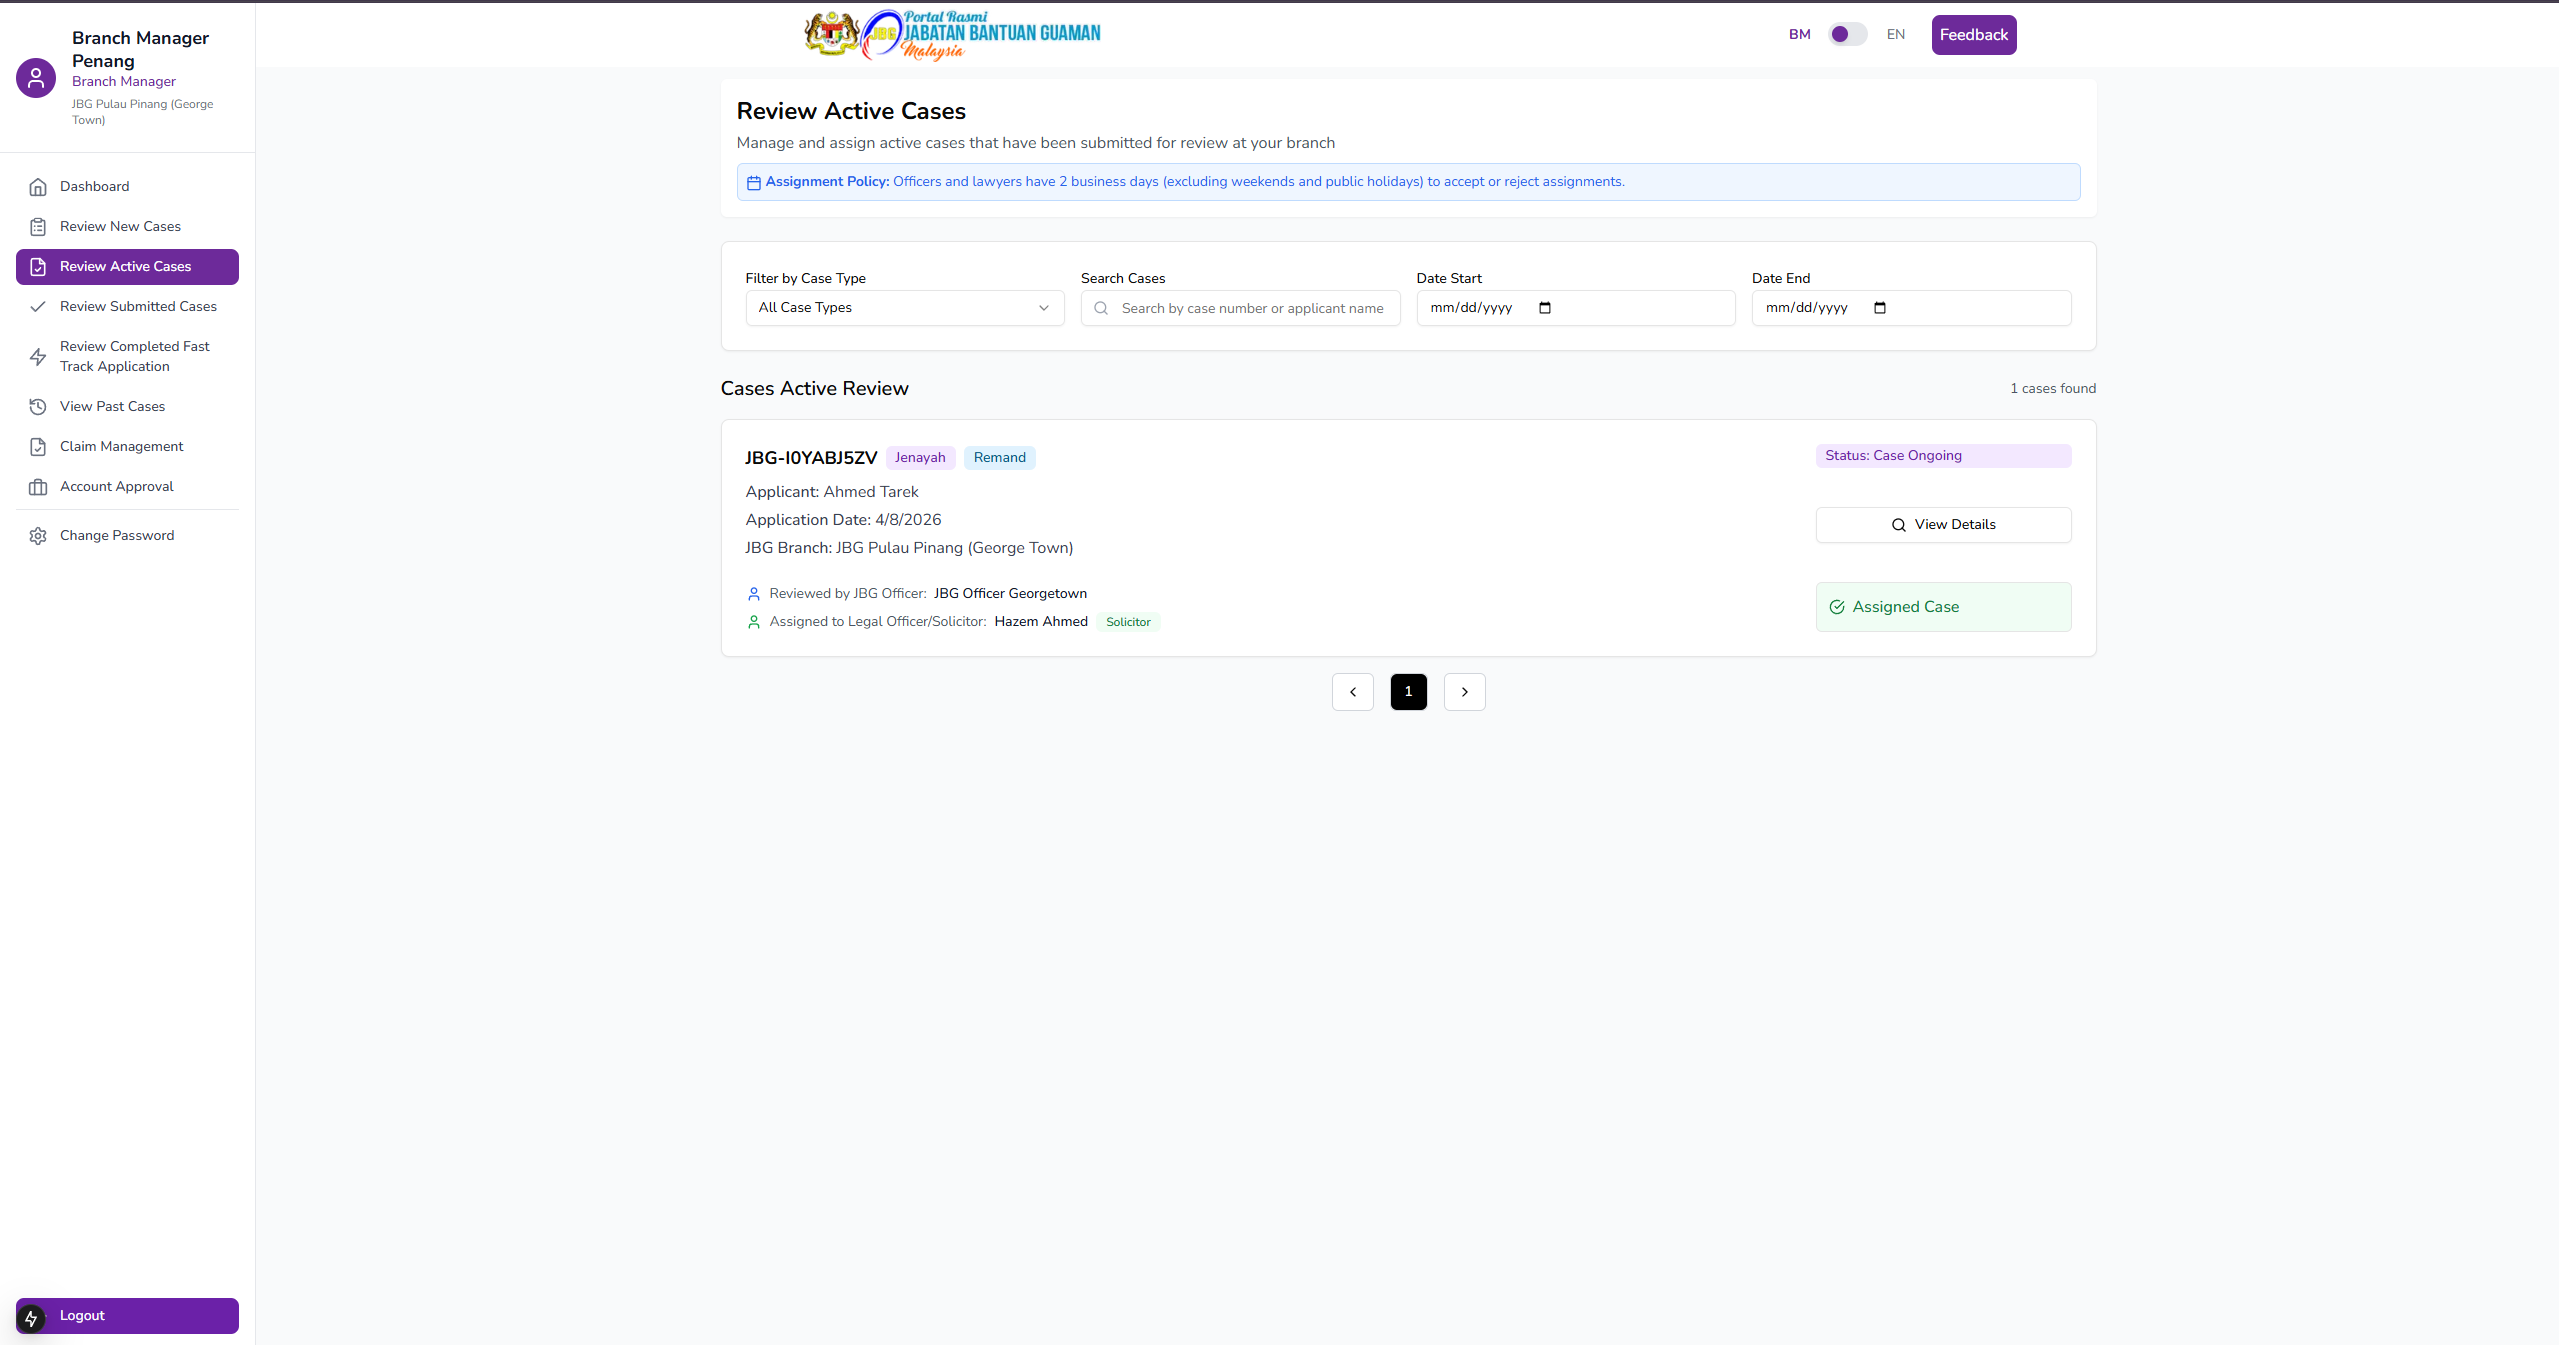Click the Dashboard home icon
The width and height of the screenshot is (2559, 1345).
[38, 187]
